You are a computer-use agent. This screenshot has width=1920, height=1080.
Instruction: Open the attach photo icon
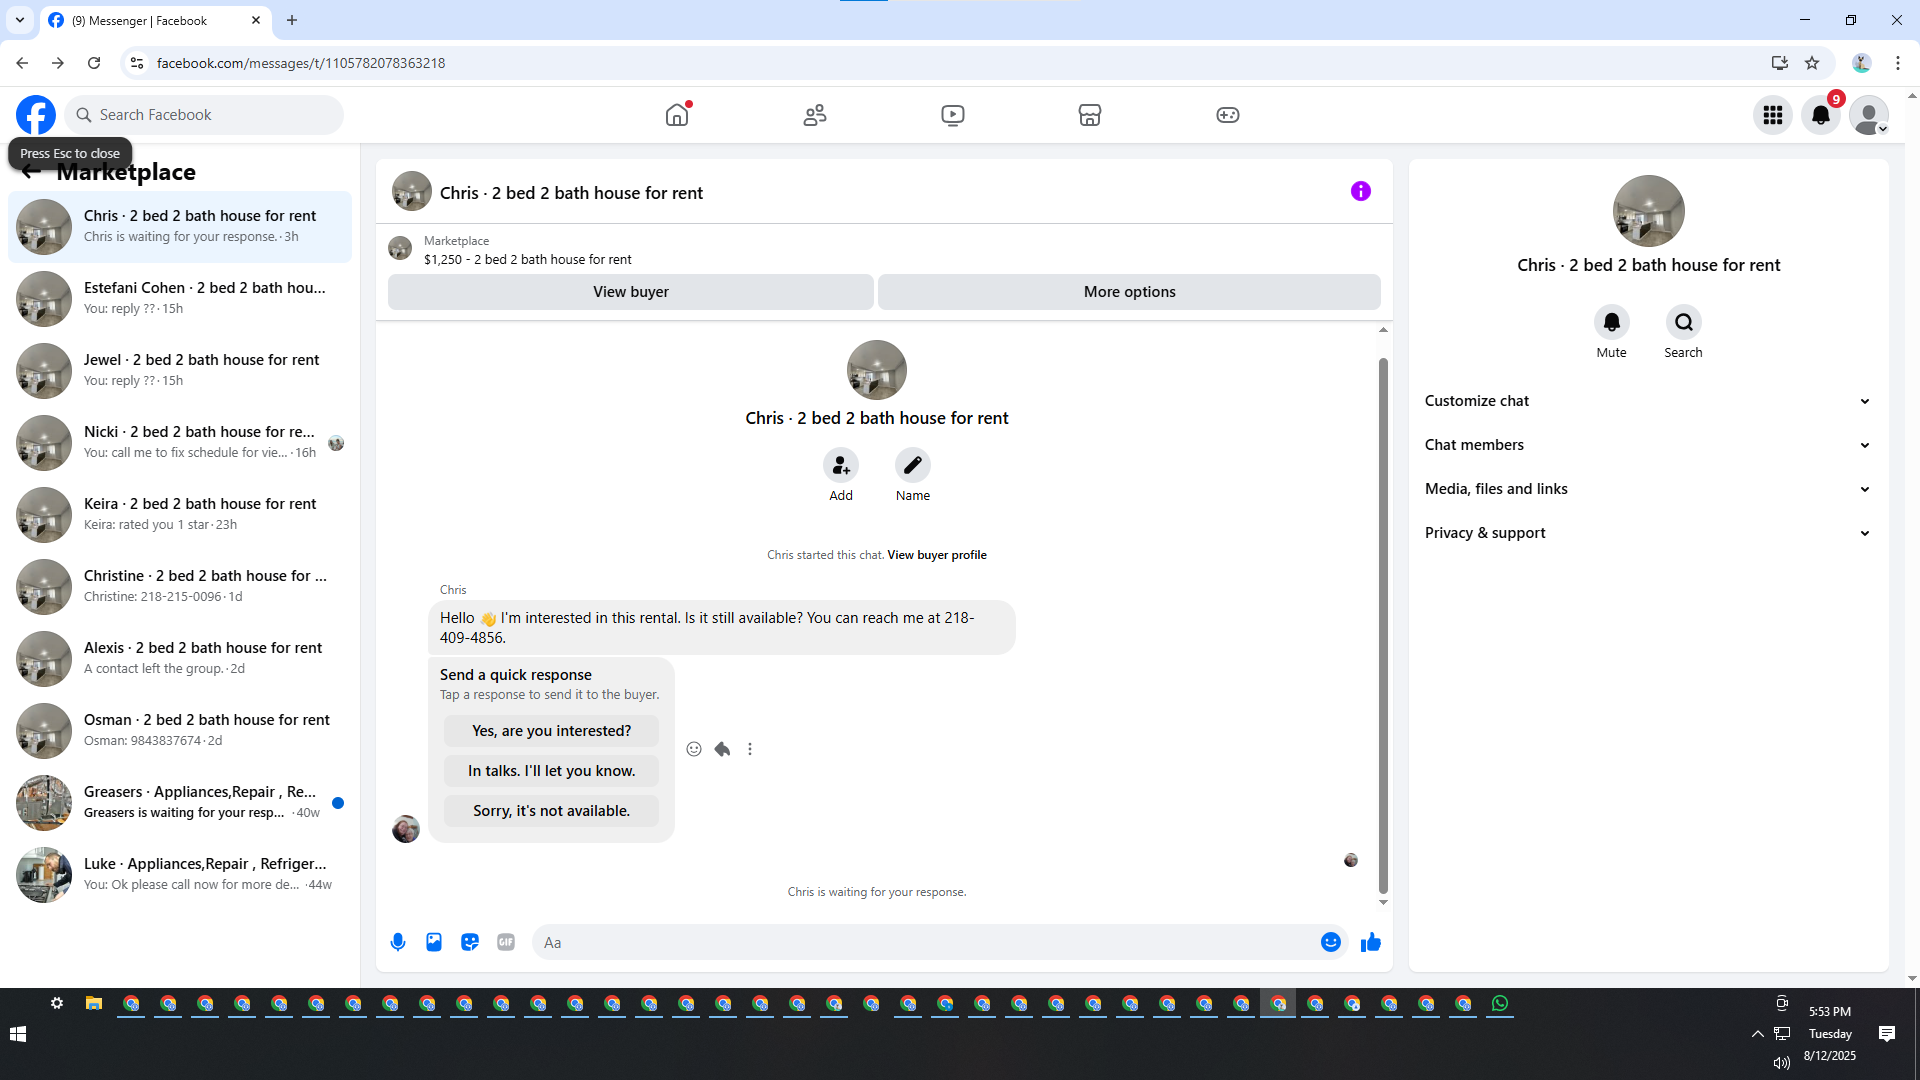[434, 942]
